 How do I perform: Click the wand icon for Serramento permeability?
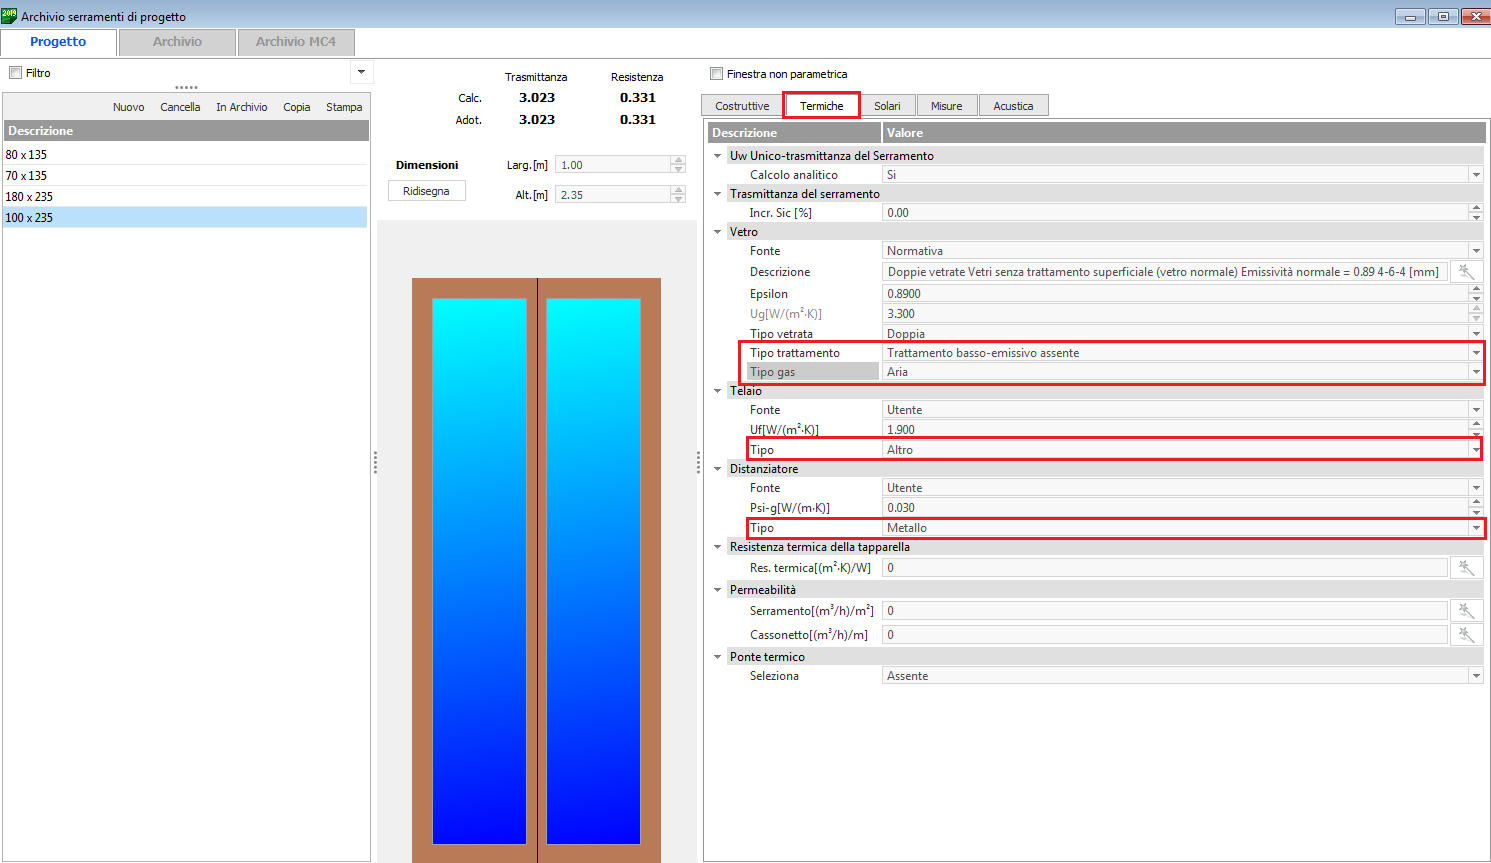(1466, 611)
